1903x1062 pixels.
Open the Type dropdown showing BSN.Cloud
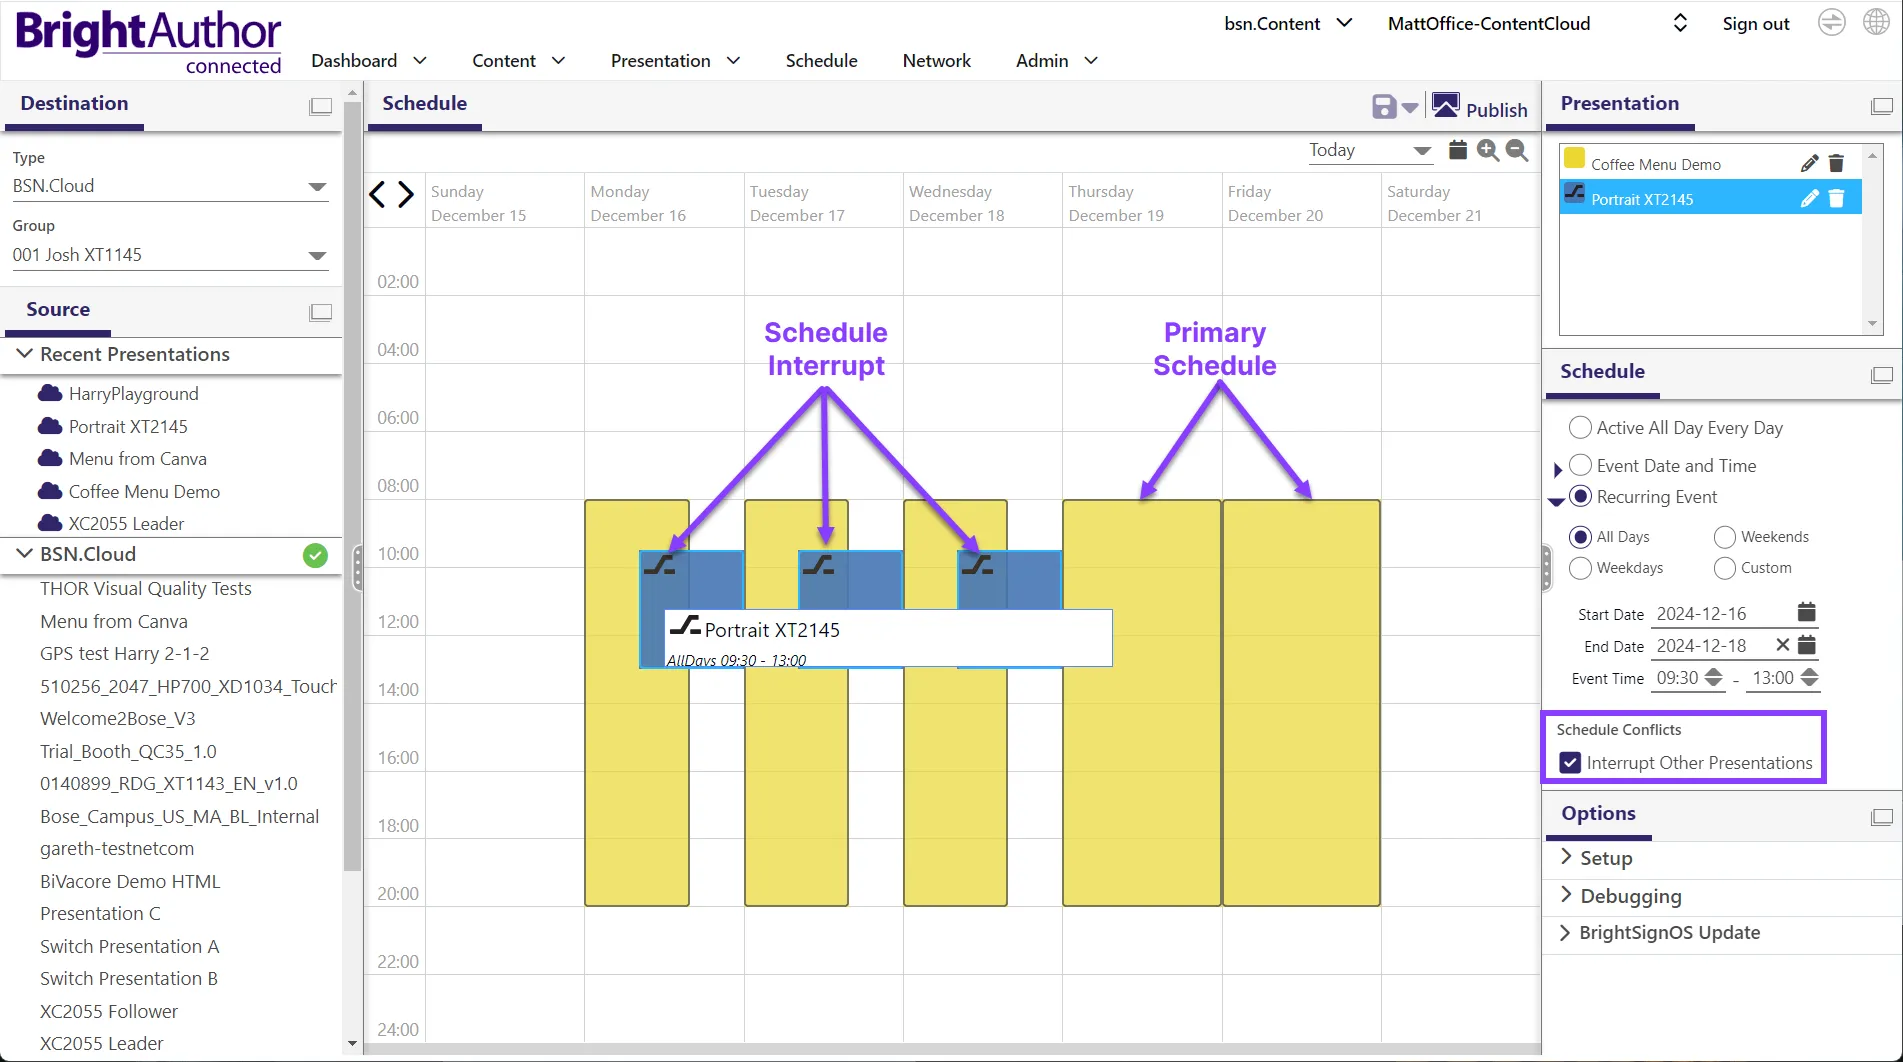click(170, 186)
